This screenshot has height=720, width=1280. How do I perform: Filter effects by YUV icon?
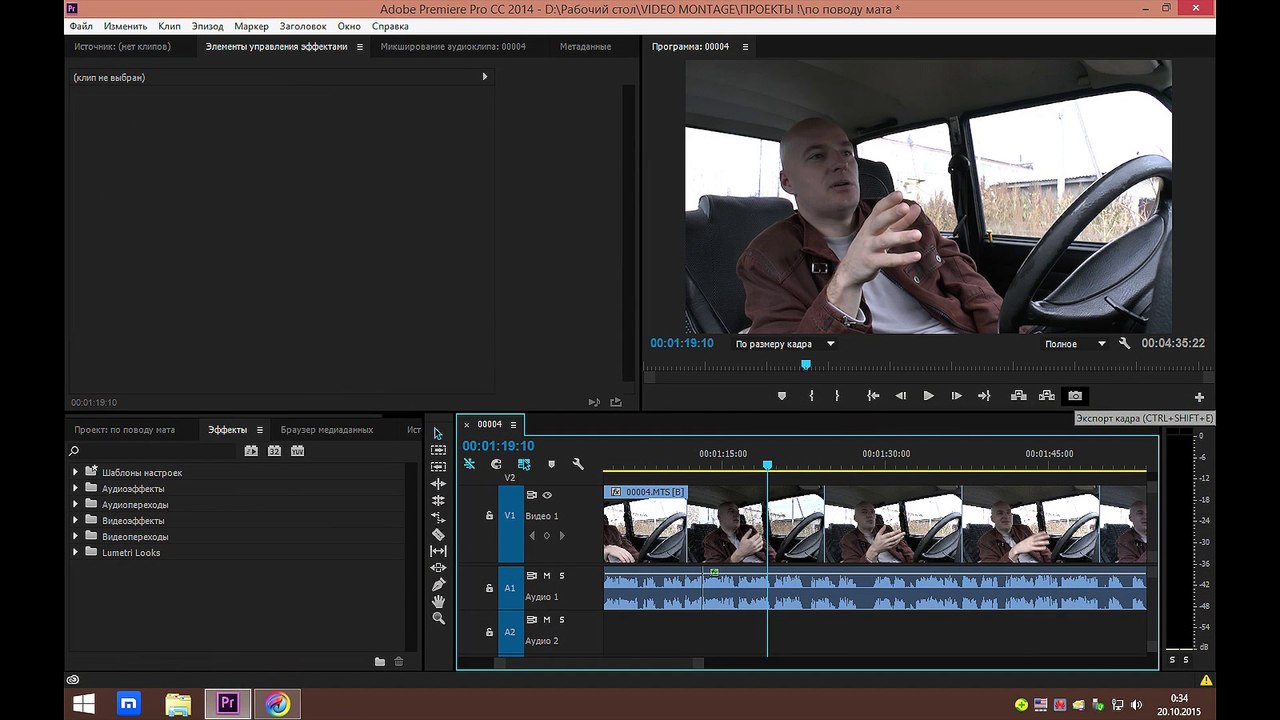[297, 451]
